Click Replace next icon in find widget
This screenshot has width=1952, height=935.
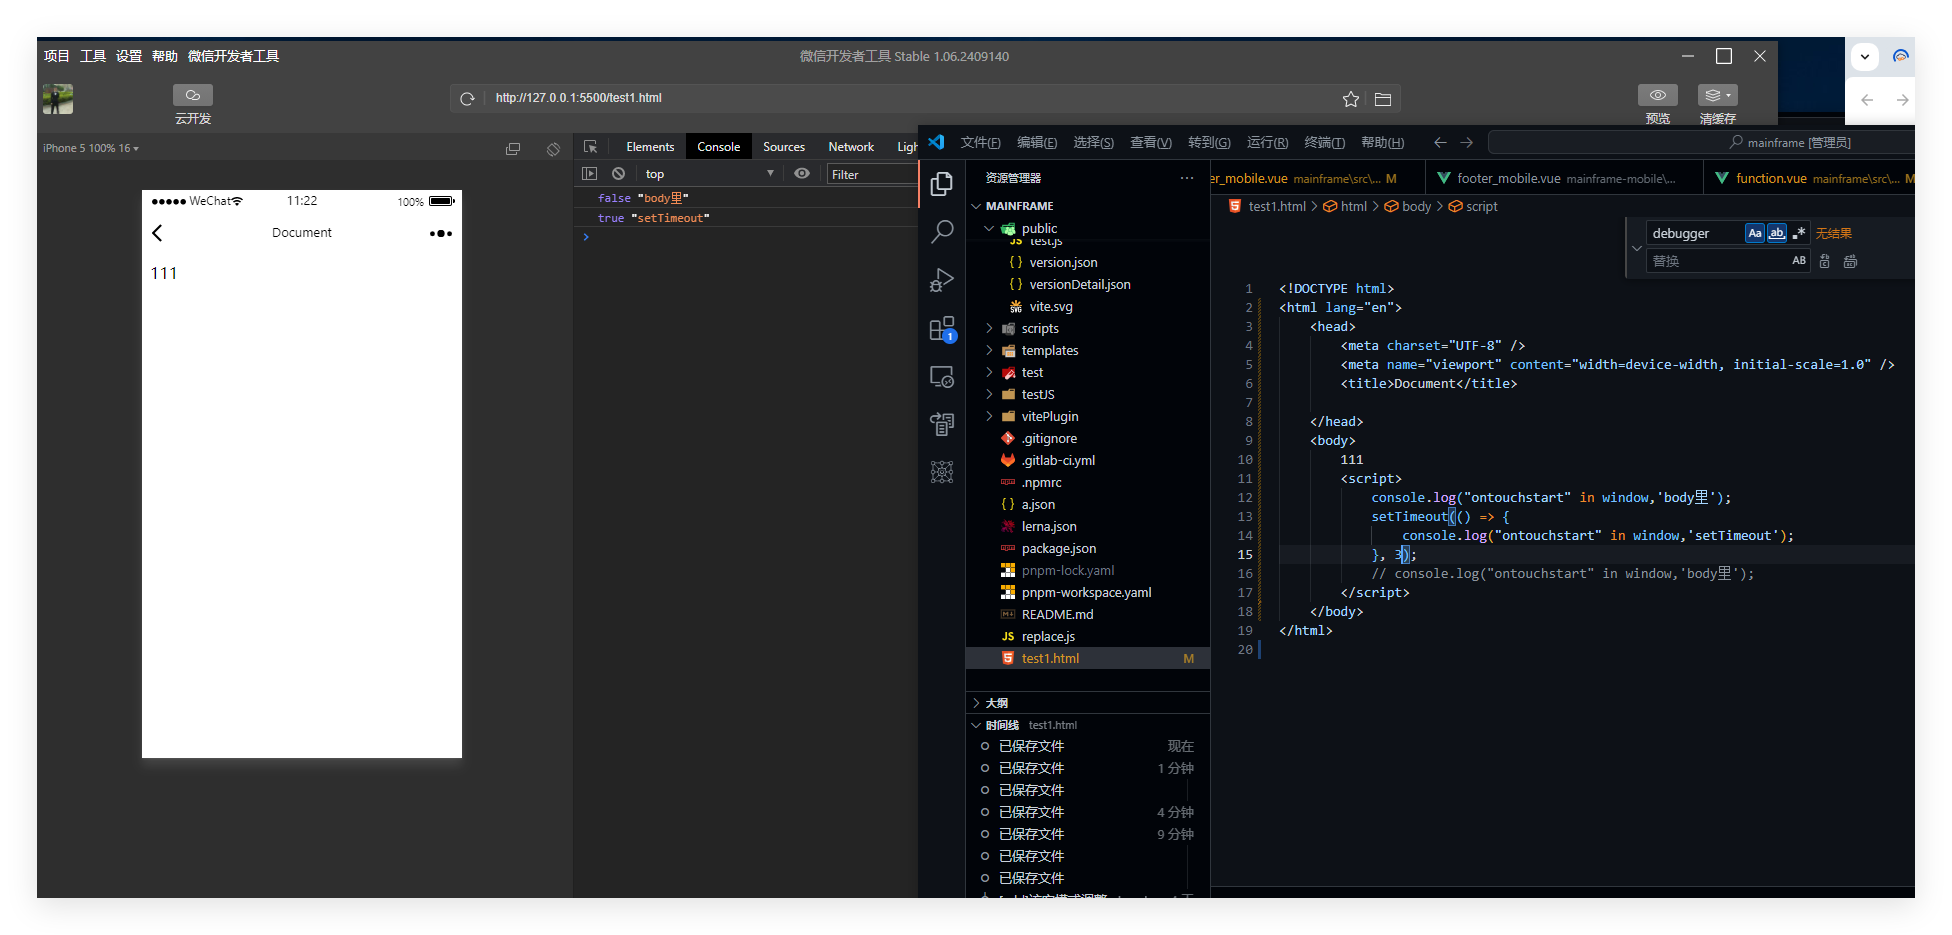pos(1825,261)
